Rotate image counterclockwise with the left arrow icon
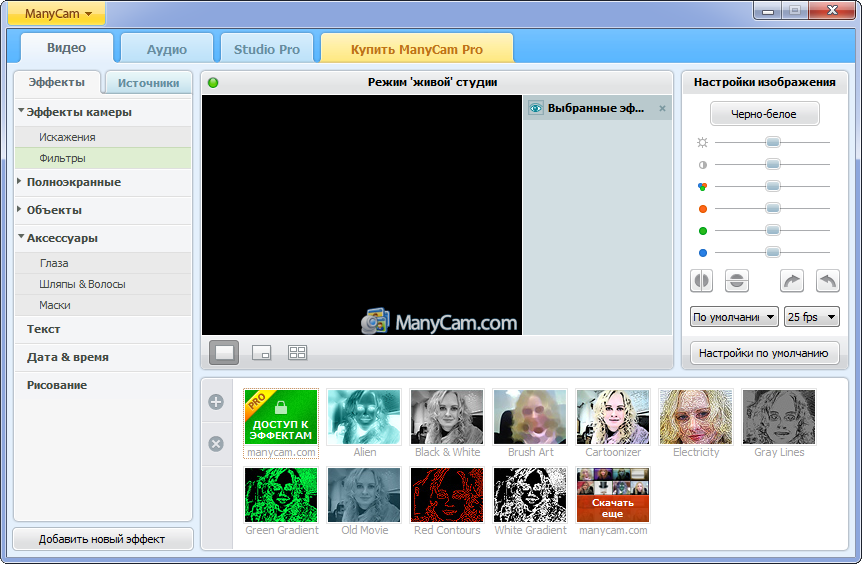 pyautogui.click(x=827, y=281)
